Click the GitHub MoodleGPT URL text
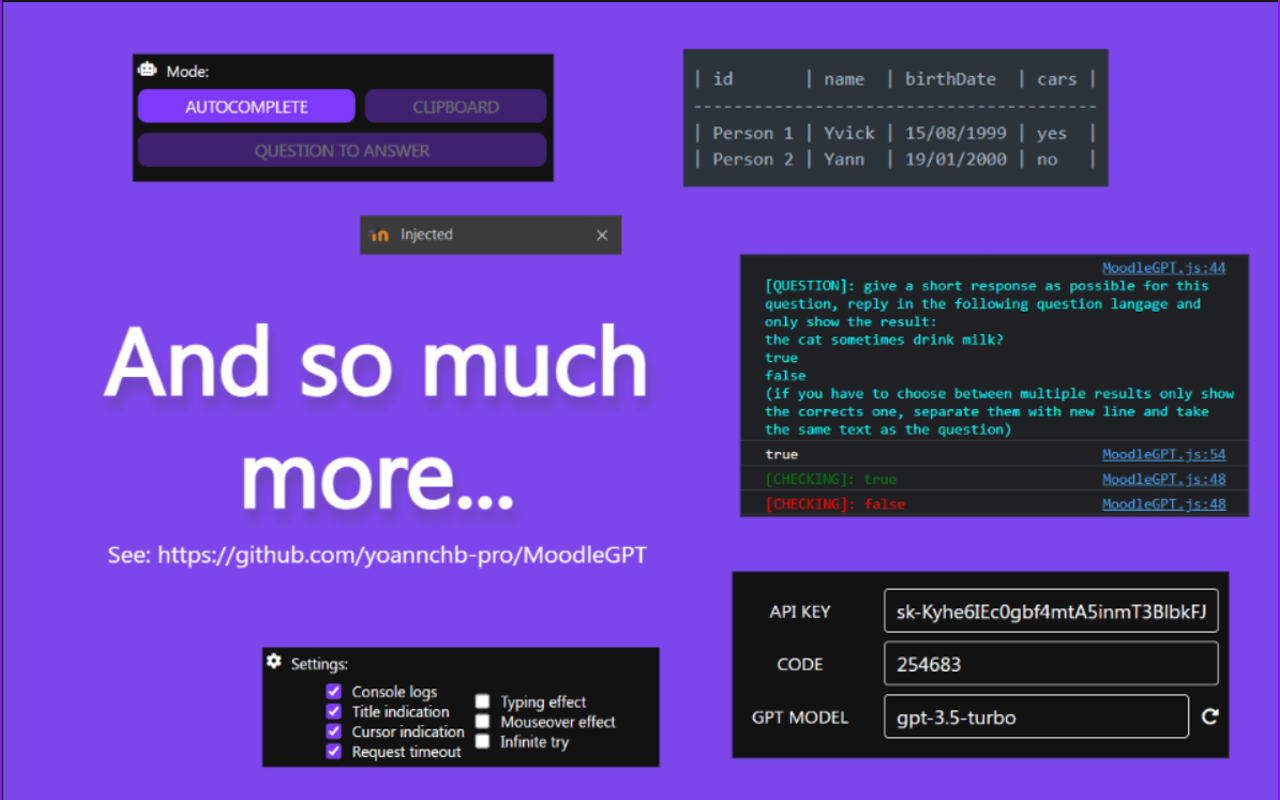Image resolution: width=1280 pixels, height=800 pixels. tap(402, 555)
